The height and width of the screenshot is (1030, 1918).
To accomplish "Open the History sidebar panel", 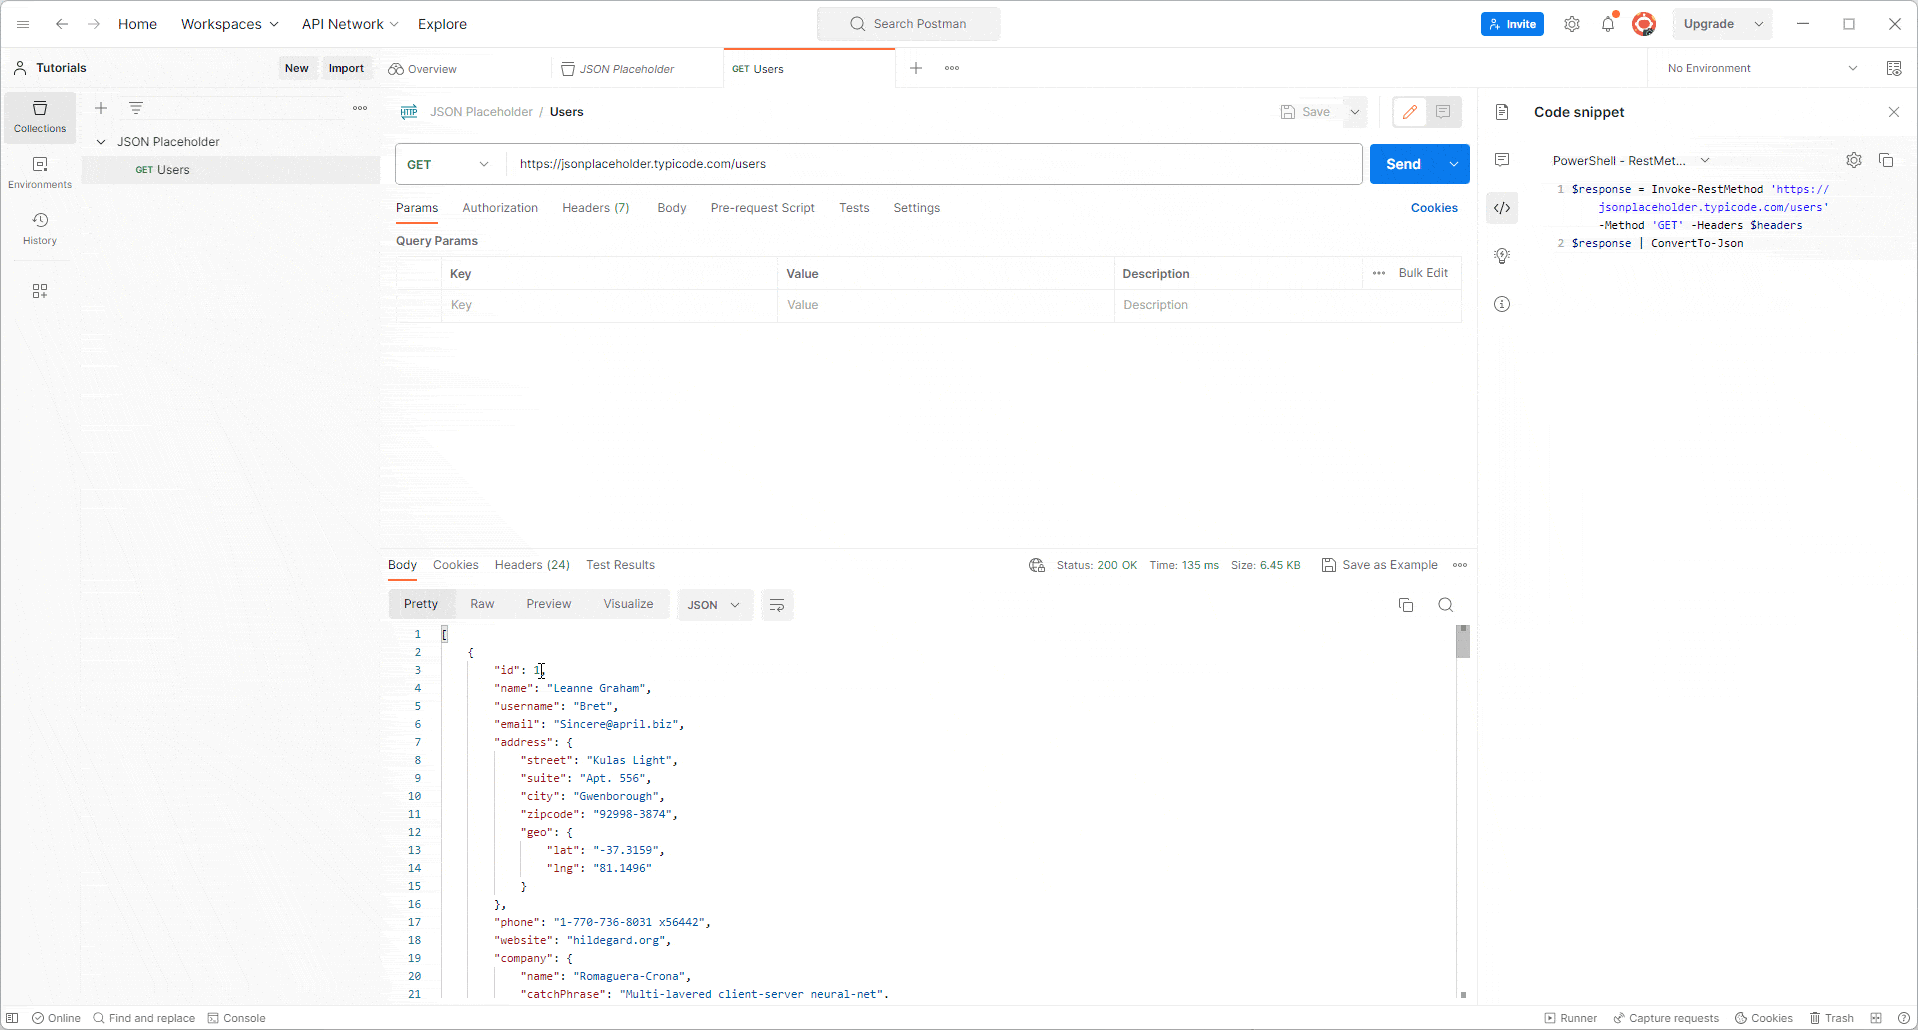I will (40, 229).
